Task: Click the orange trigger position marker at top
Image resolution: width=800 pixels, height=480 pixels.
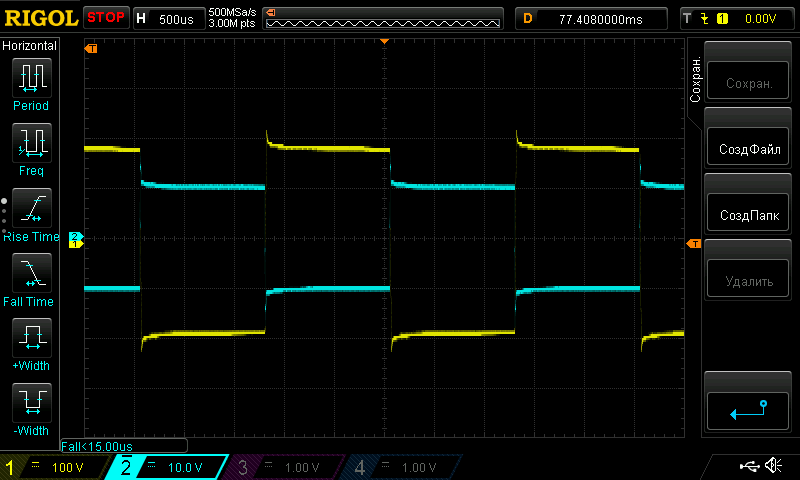Action: coord(384,41)
